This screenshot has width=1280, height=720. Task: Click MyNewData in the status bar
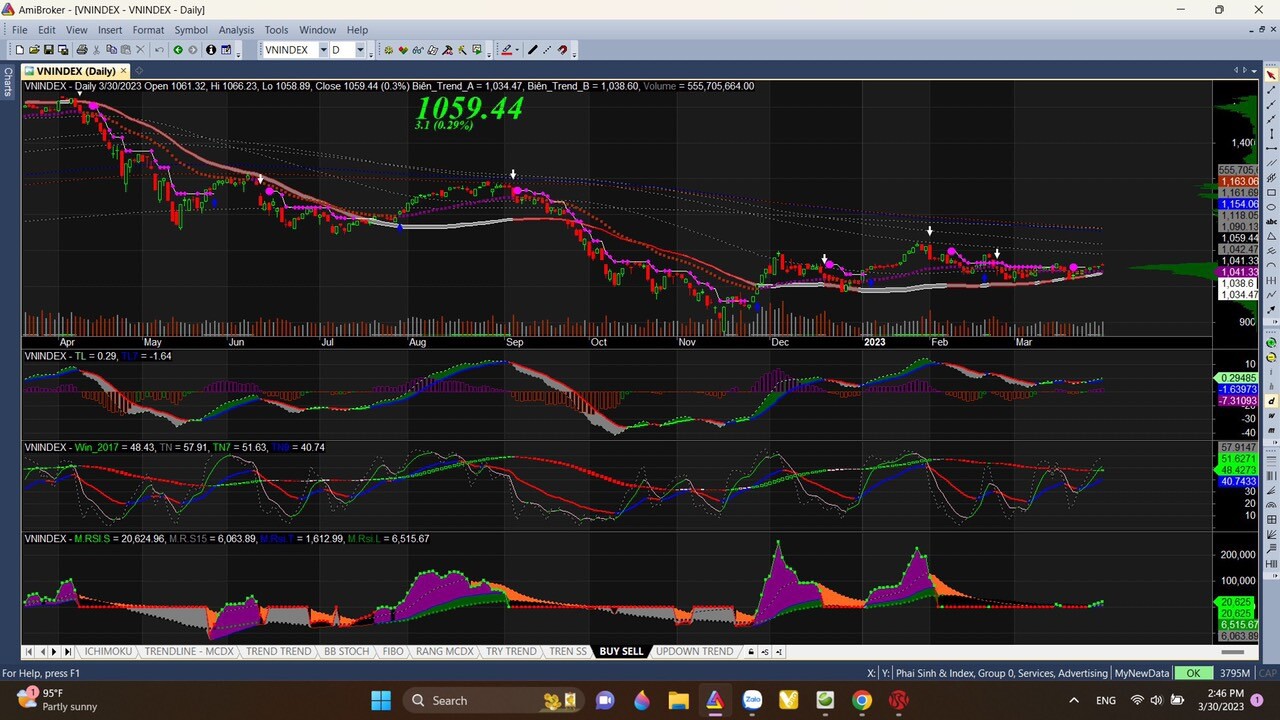1141,673
